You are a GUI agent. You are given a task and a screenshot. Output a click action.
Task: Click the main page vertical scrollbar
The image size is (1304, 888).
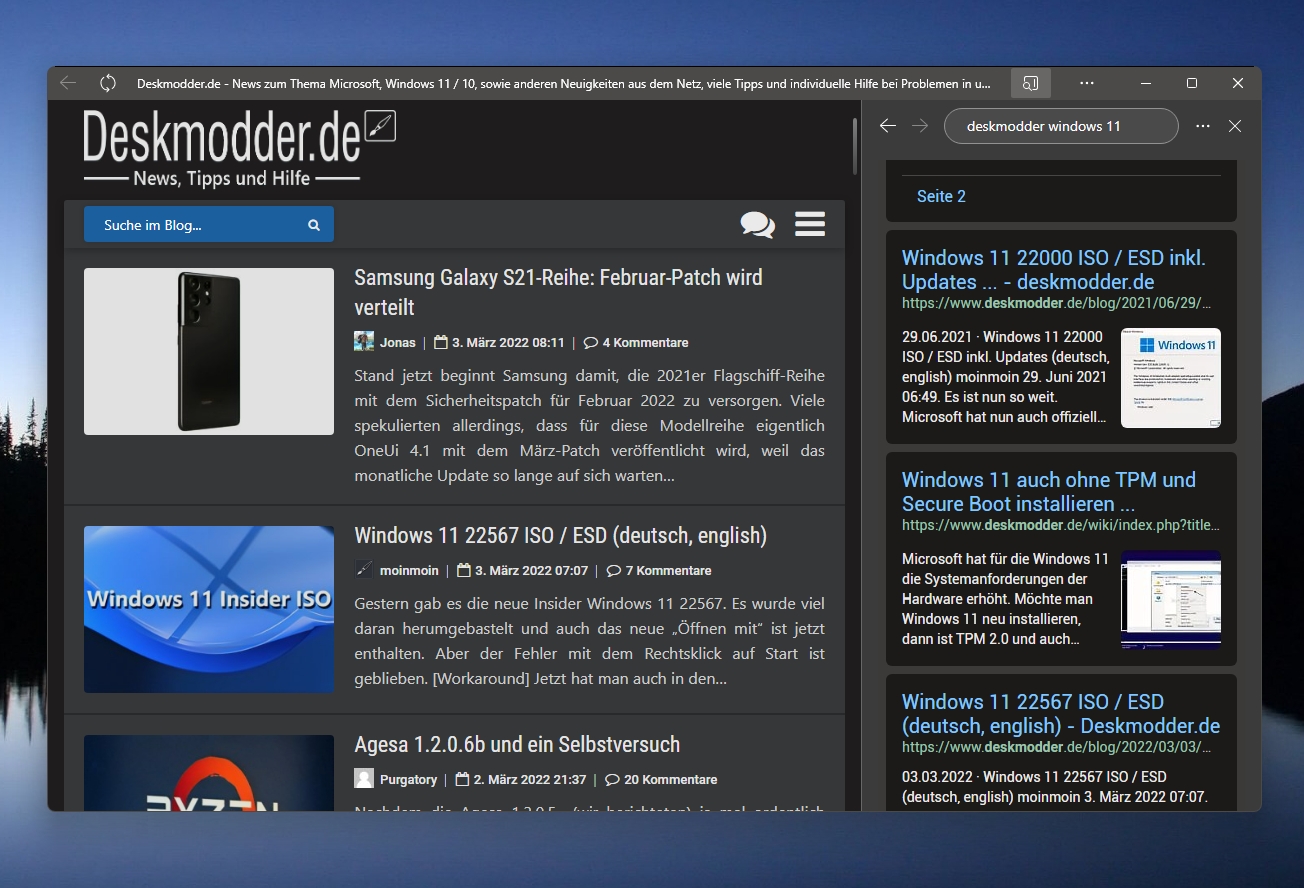point(855,147)
